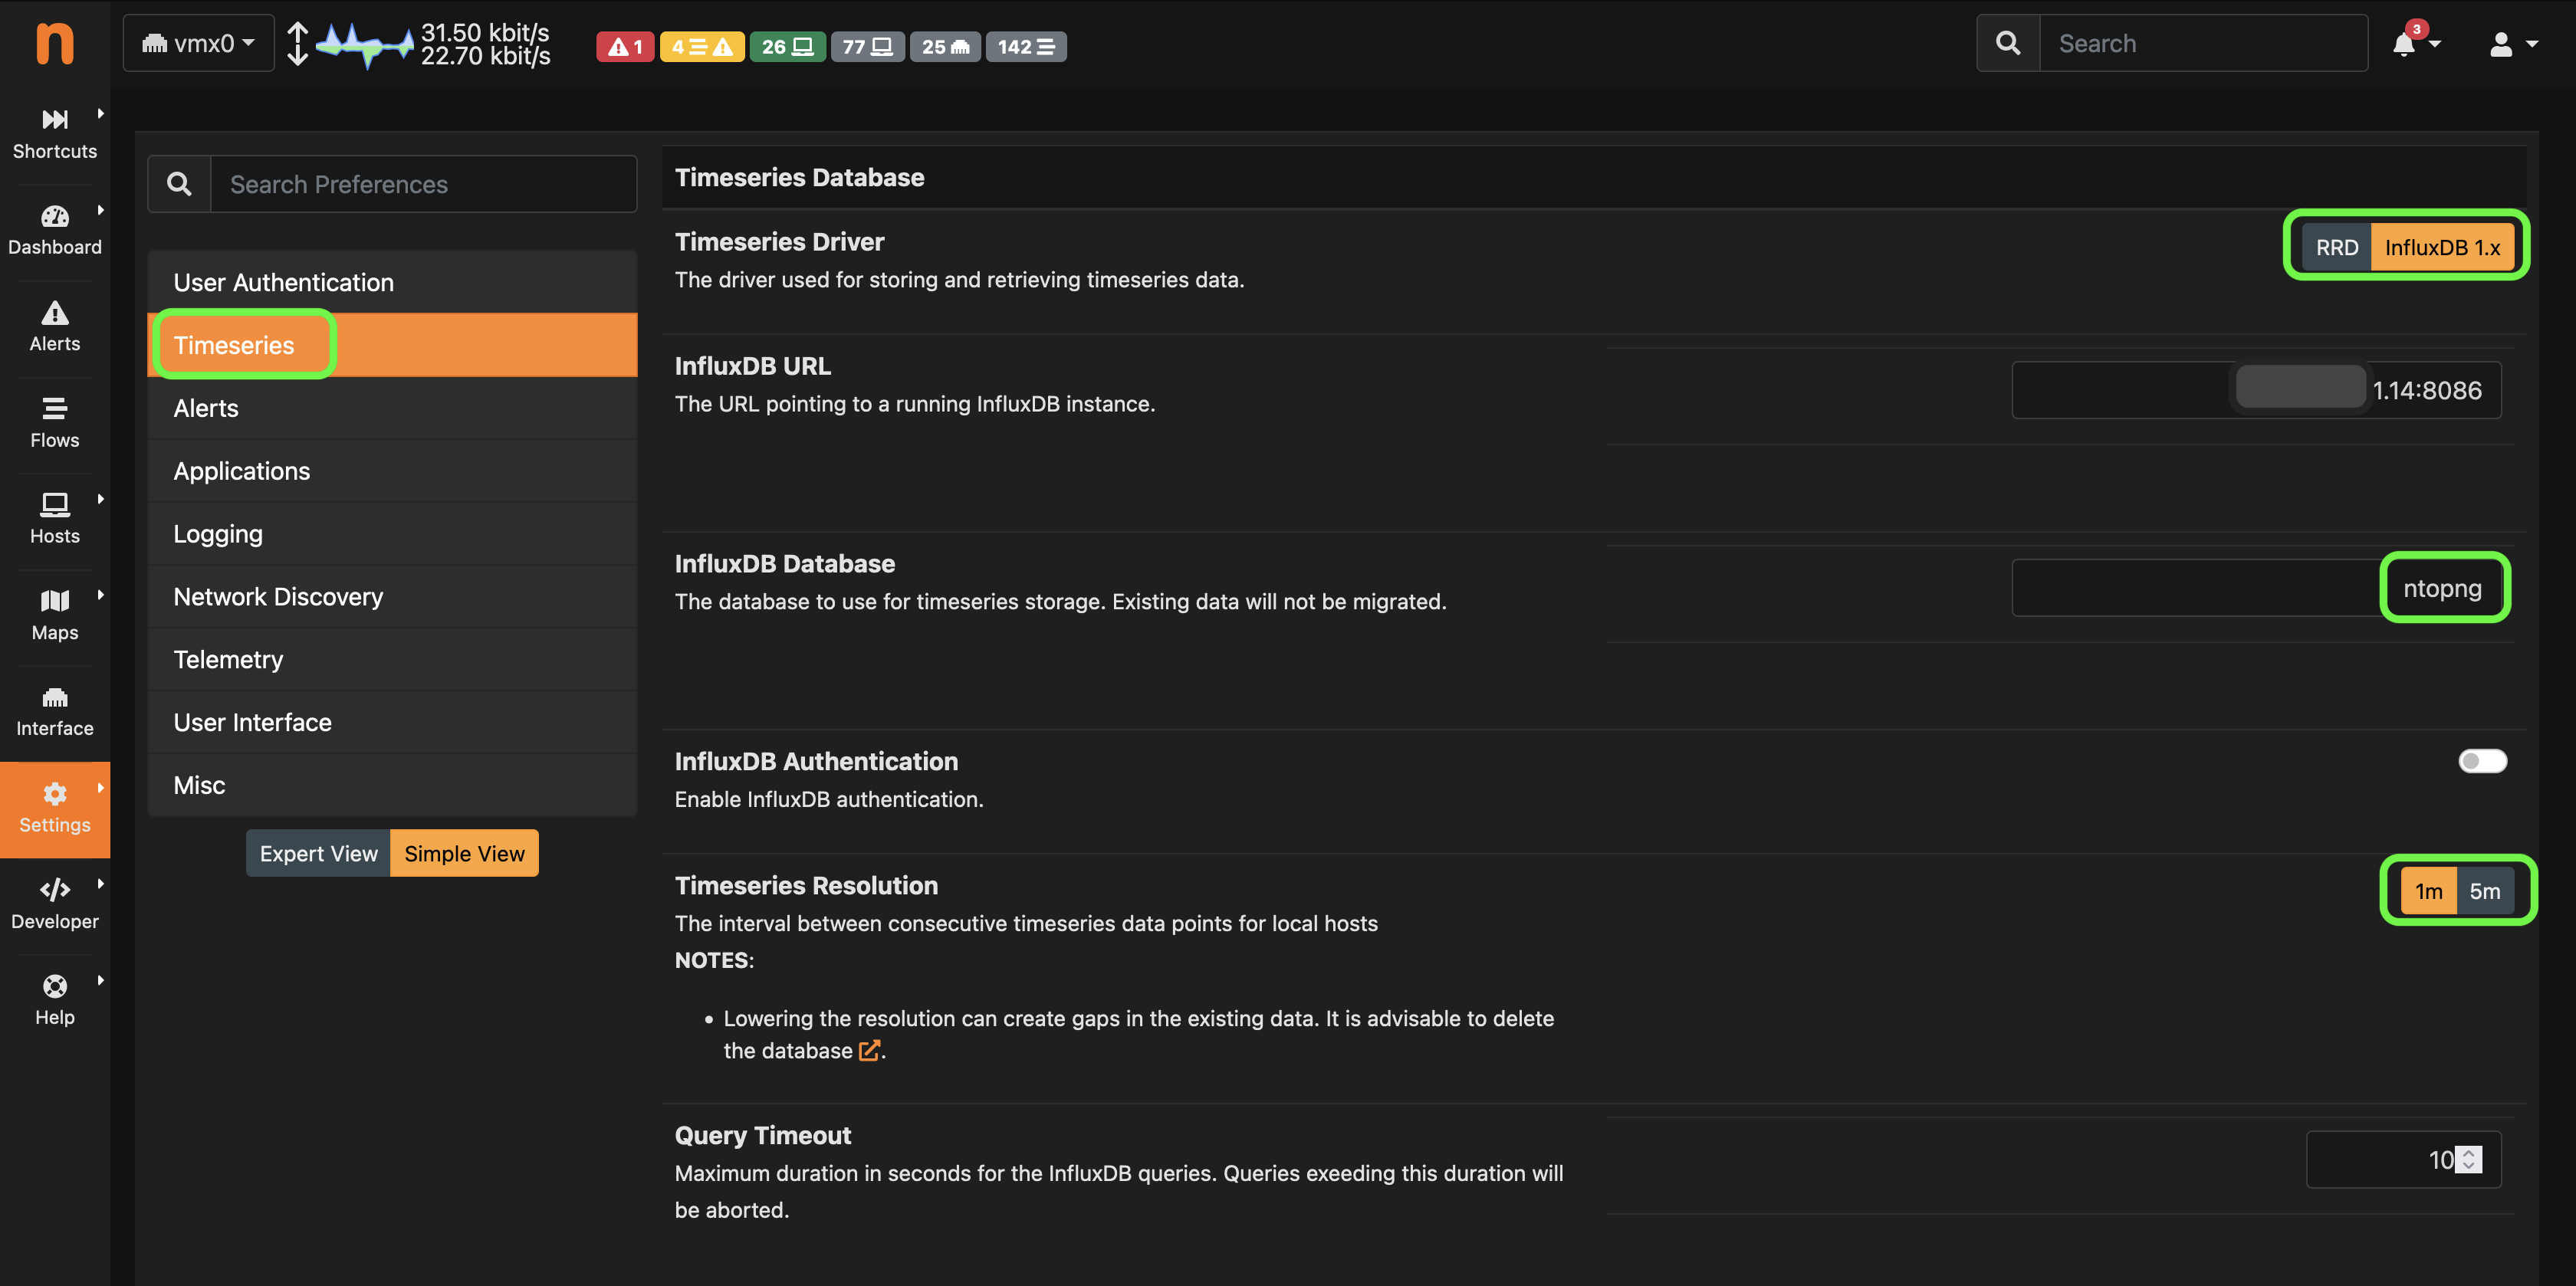
Task: Focus the top Search input field
Action: pos(2203,43)
